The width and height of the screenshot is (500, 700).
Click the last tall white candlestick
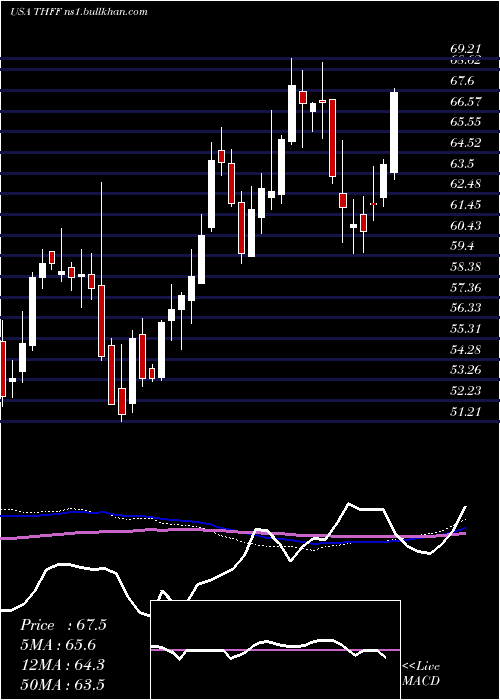[x=394, y=133]
